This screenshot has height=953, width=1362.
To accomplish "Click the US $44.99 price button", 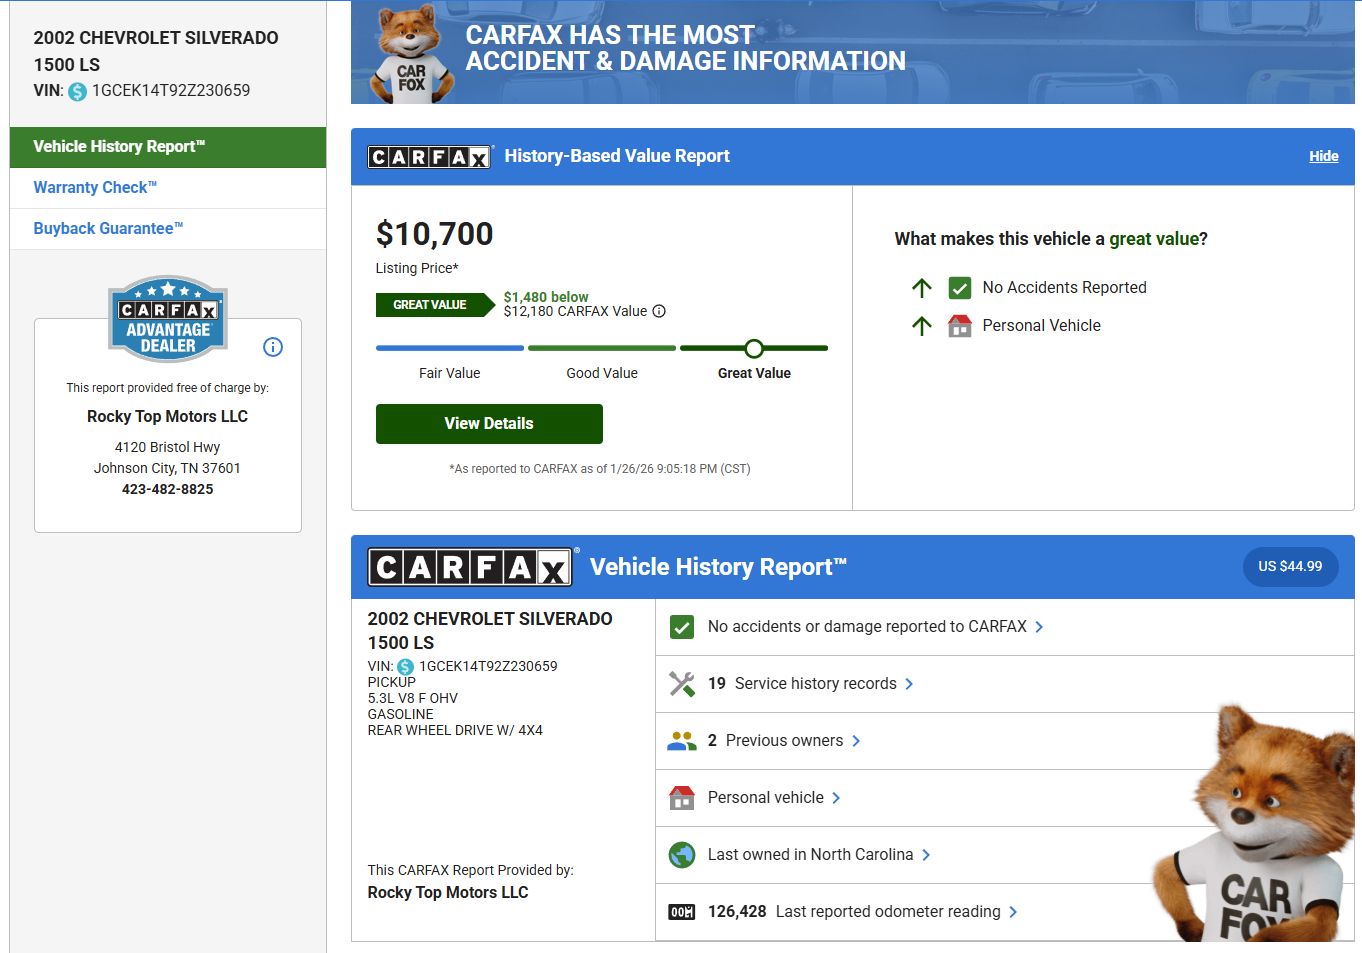I will tap(1290, 566).
